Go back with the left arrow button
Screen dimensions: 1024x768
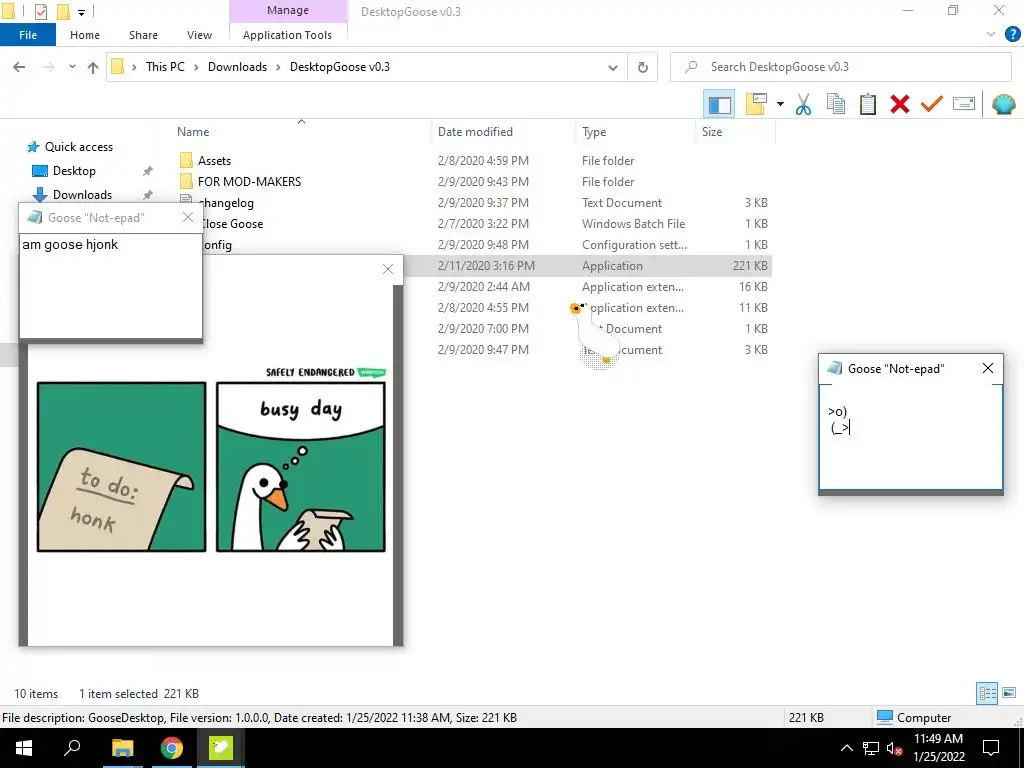click(x=20, y=67)
